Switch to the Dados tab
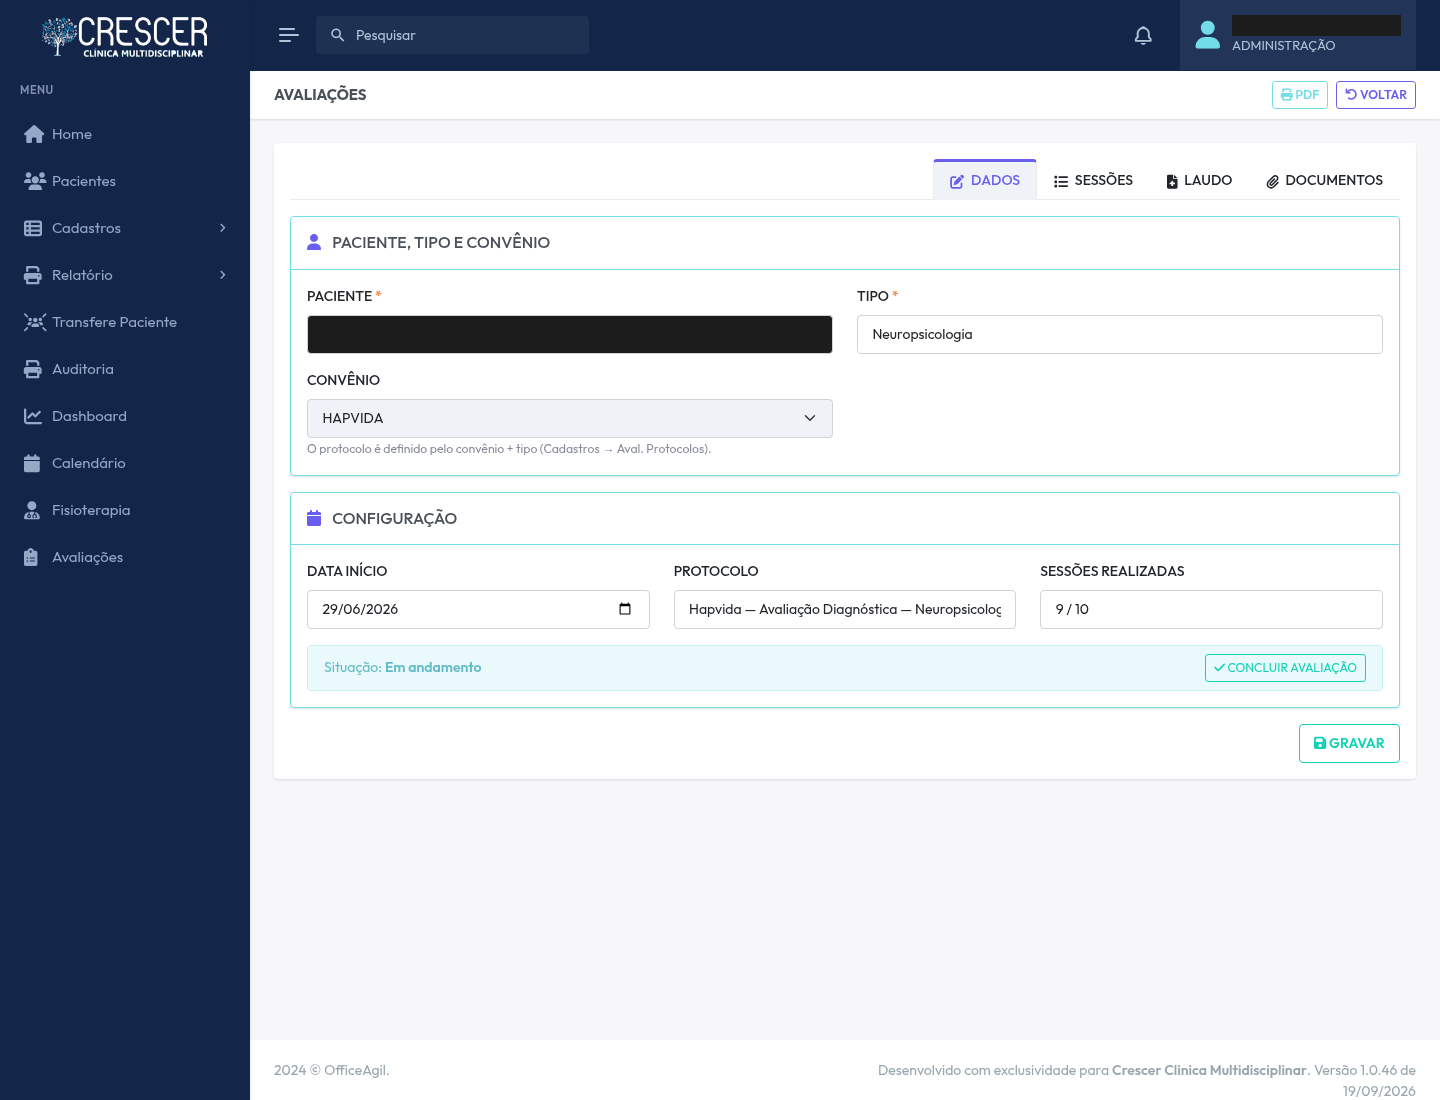The height and width of the screenshot is (1100, 1440). pyautogui.click(x=985, y=180)
